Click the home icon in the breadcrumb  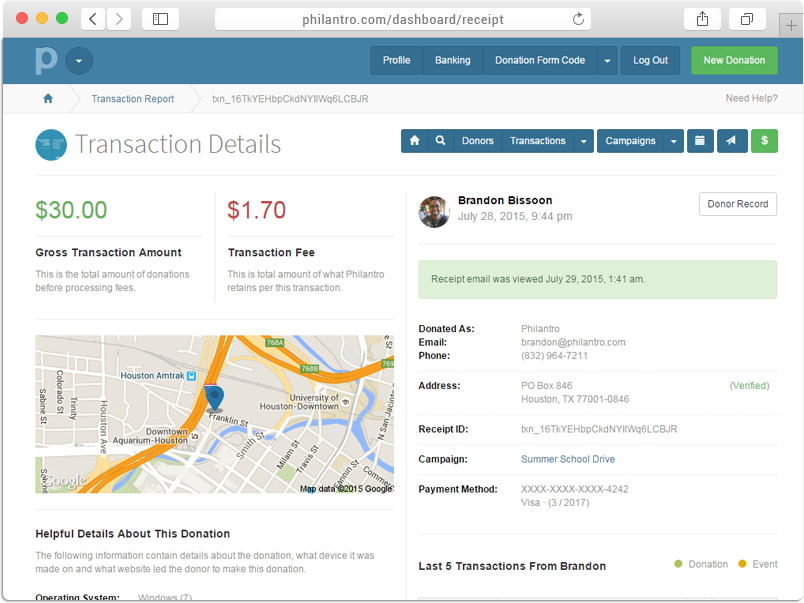pos(48,98)
